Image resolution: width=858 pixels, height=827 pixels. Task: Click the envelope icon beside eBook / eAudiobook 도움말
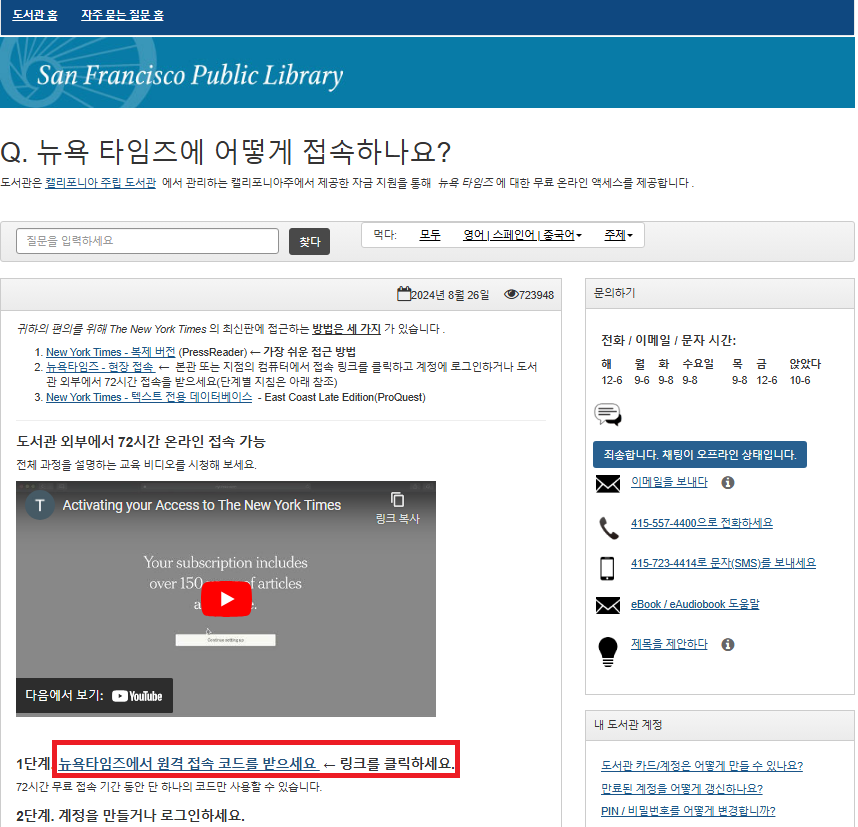[x=607, y=605]
